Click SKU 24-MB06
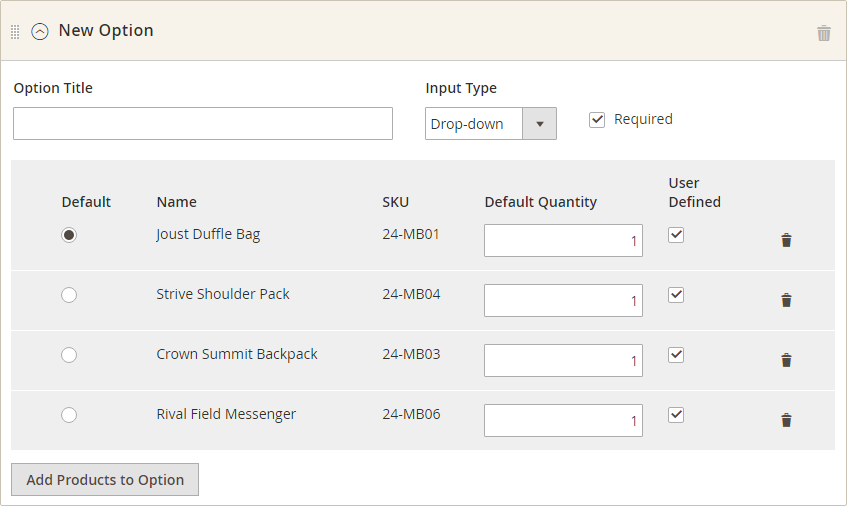 click(411, 414)
